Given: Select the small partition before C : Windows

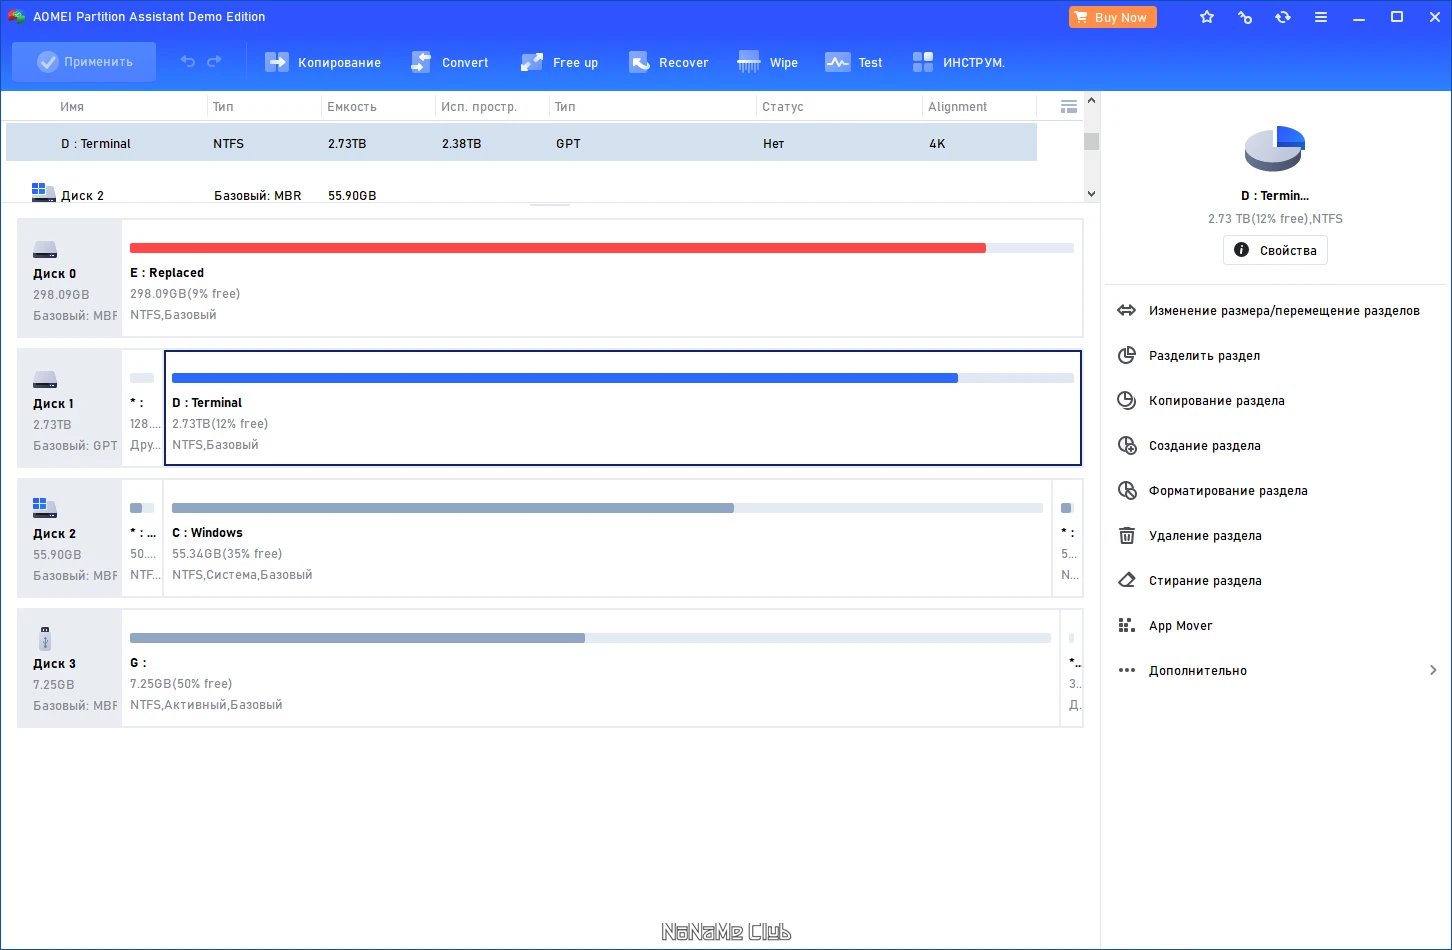Looking at the screenshot, I should click(142, 538).
